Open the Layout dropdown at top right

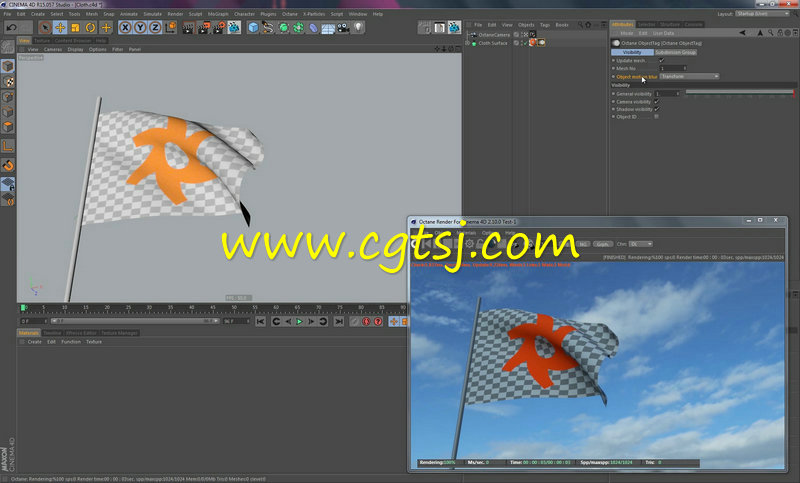(762, 14)
